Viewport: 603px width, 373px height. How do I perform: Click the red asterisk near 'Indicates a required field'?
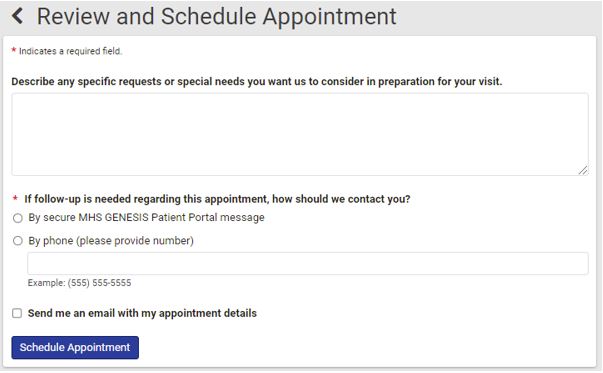14,50
